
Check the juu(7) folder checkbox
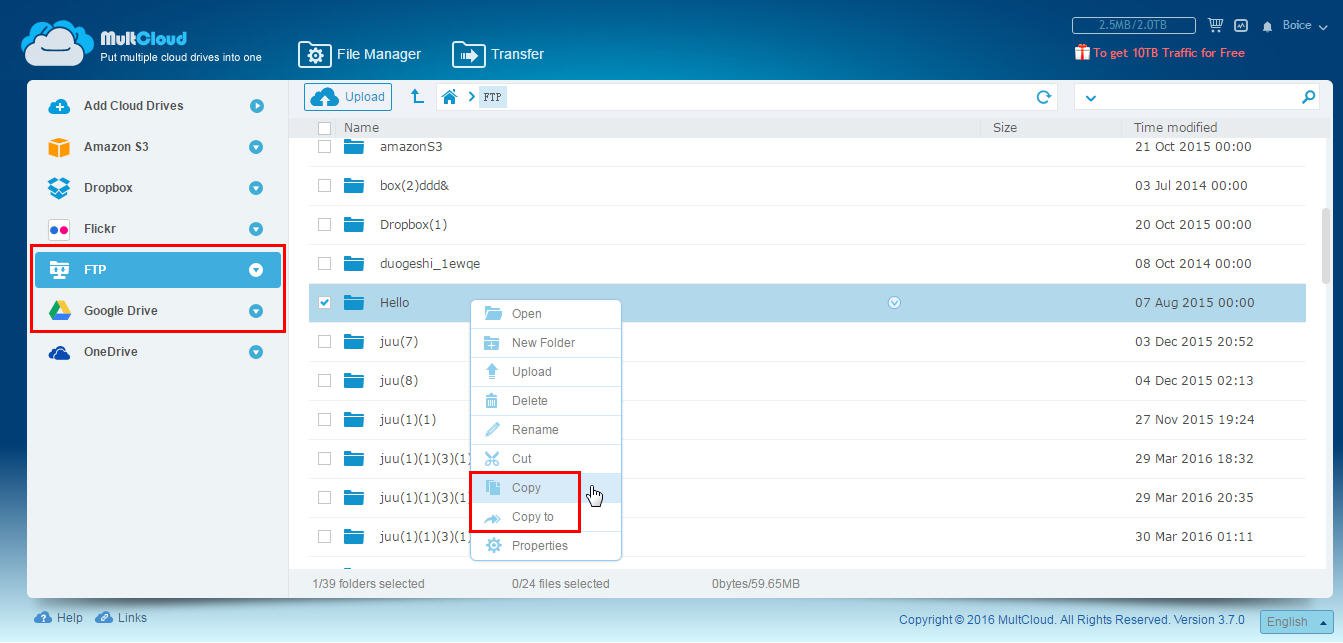(324, 341)
